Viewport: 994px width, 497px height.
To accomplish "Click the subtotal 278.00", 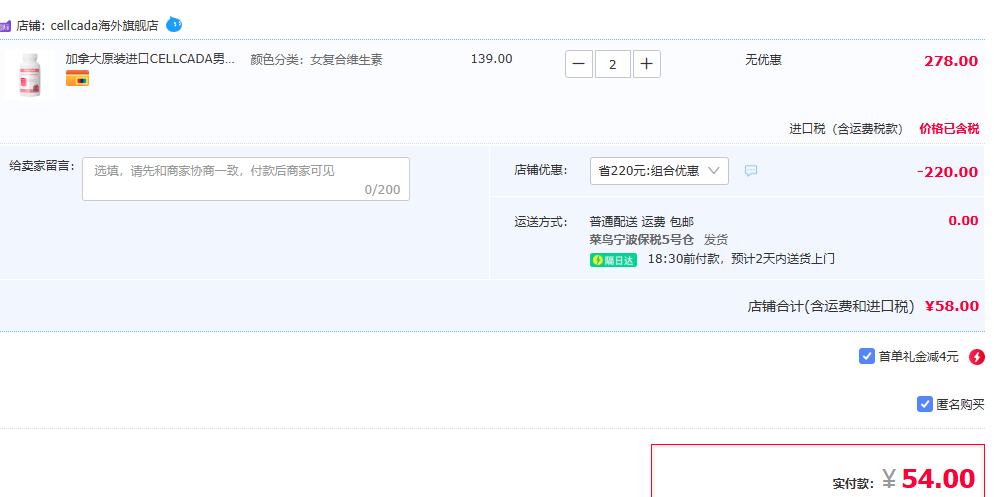I will (x=951, y=61).
